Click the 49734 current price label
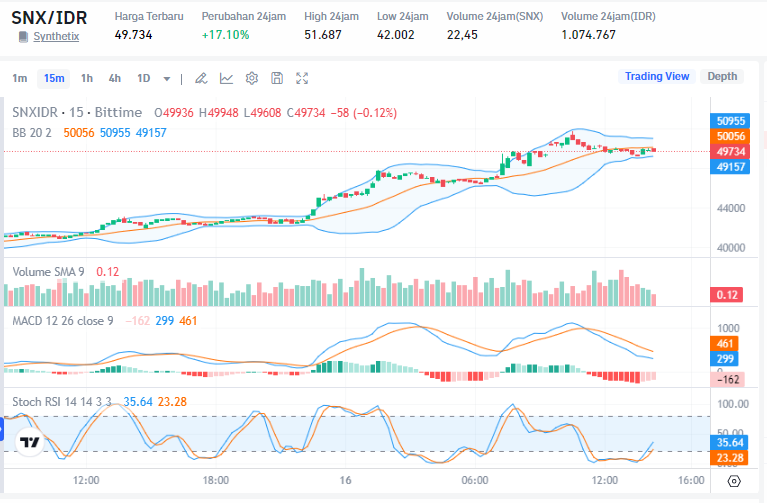The image size is (767, 503). tap(730, 152)
